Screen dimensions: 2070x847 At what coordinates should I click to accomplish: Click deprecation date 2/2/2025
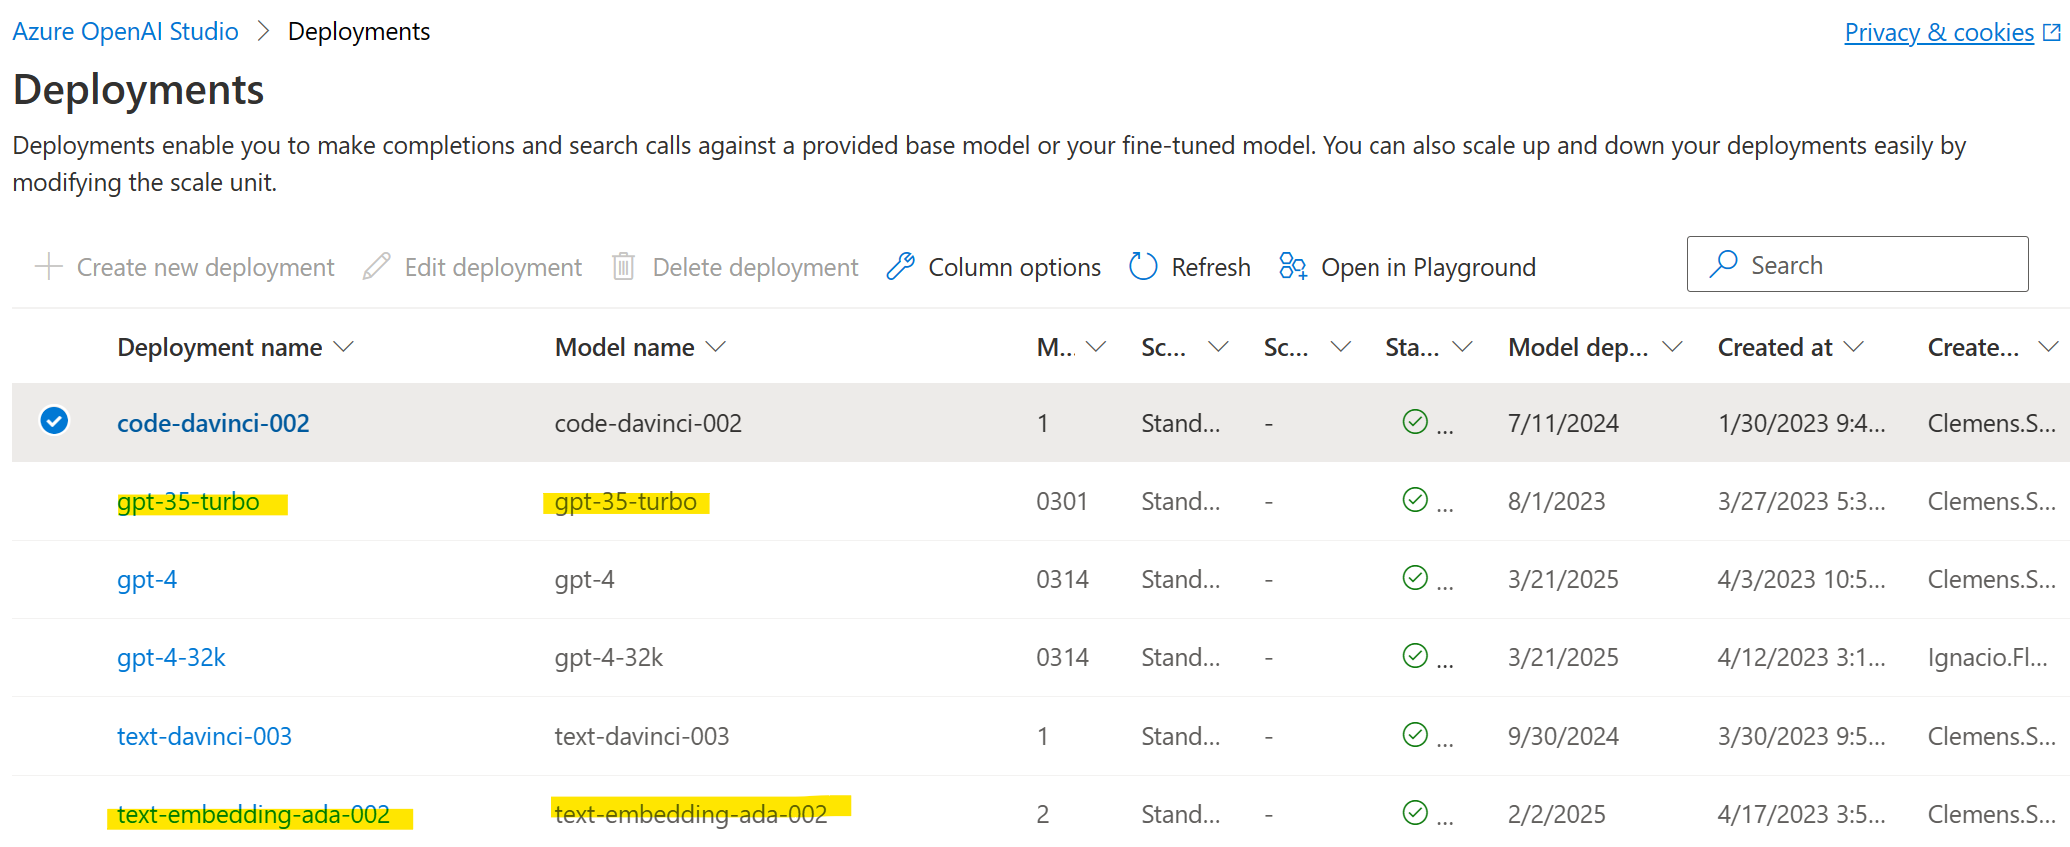tap(1556, 814)
